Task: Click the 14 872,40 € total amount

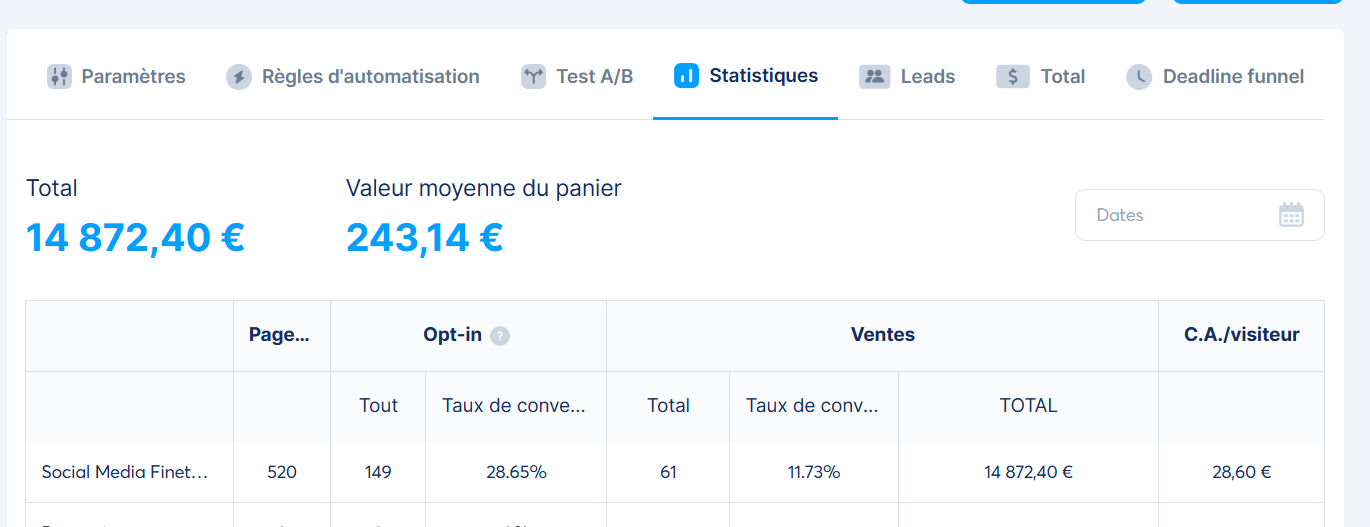Action: (x=135, y=238)
